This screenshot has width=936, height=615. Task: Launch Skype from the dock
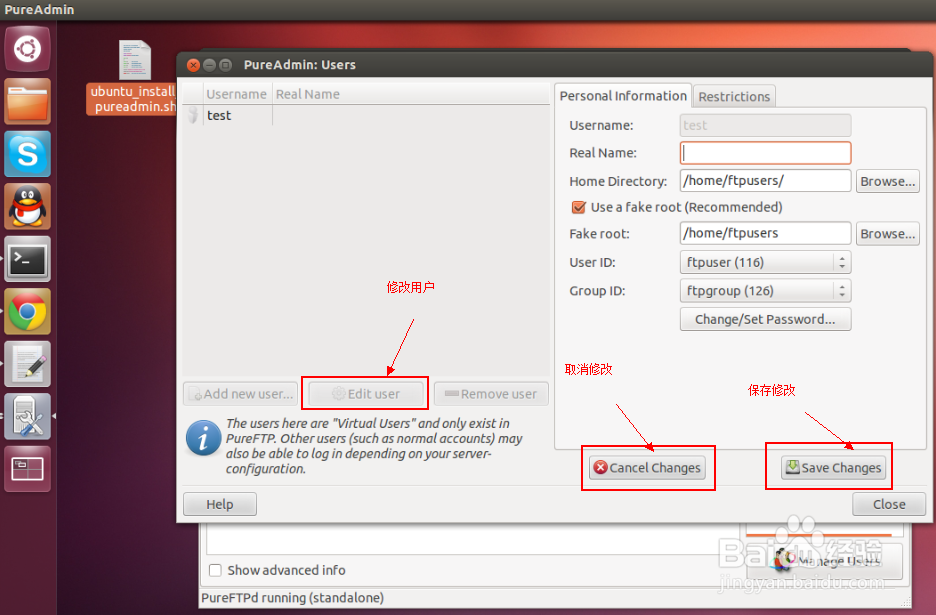[x=27, y=154]
